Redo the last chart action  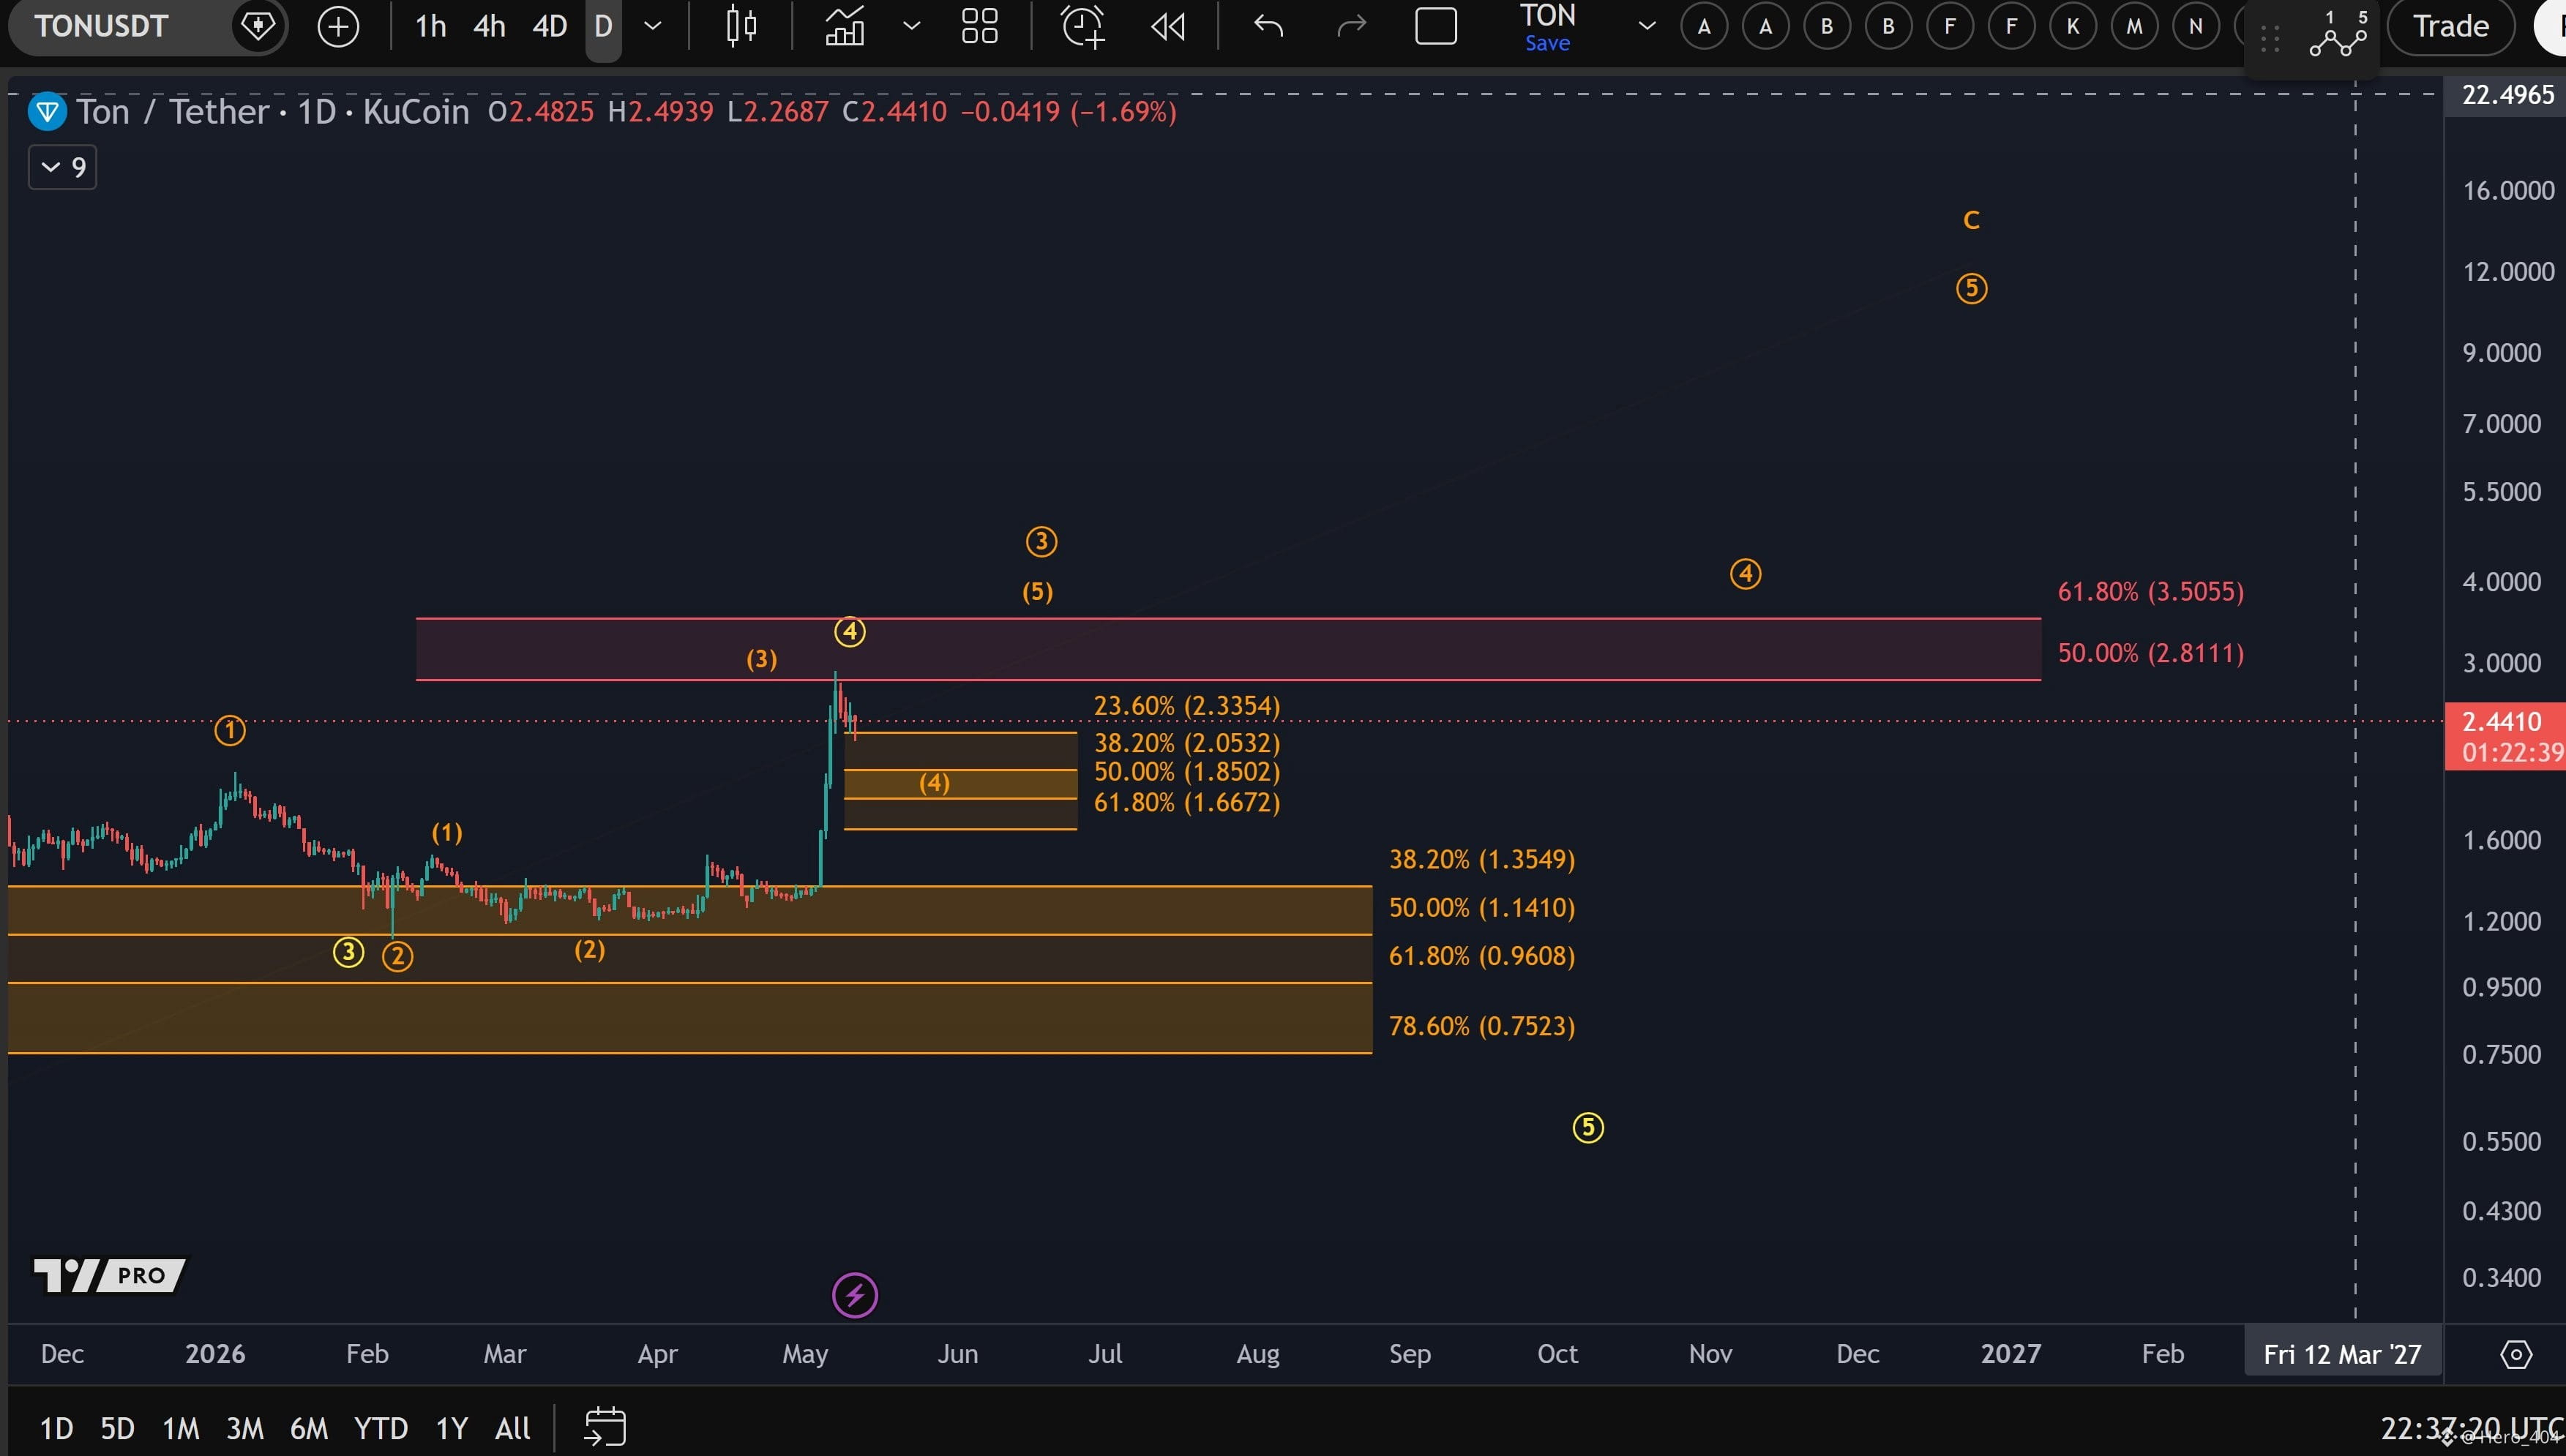pos(1351,26)
